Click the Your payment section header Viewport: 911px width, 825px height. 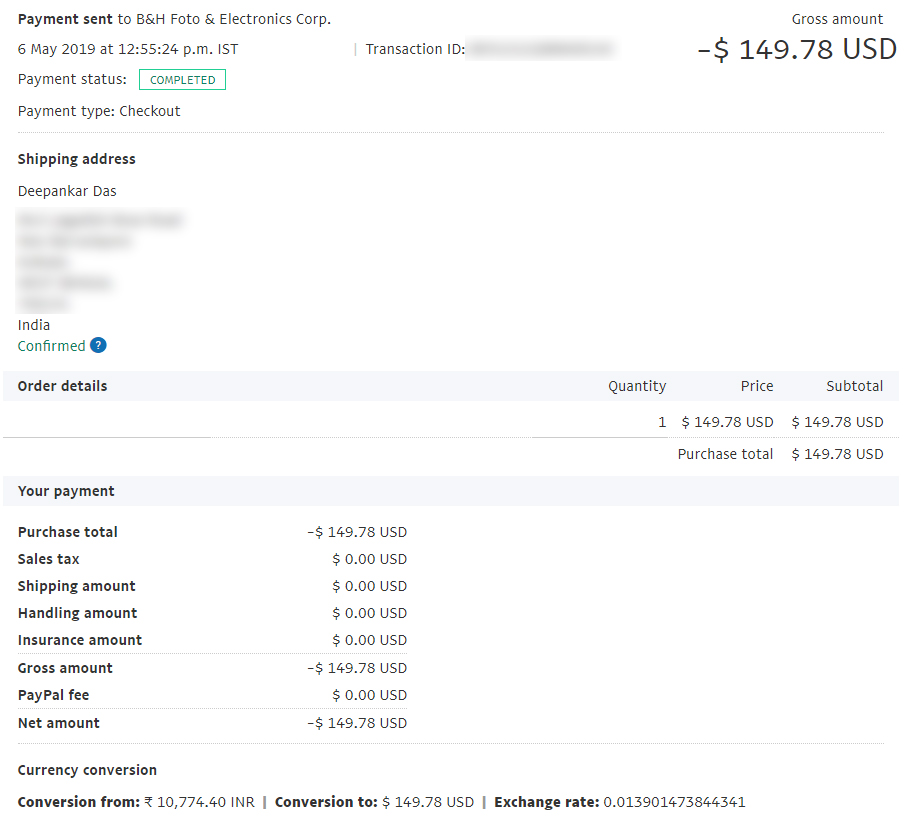pos(66,491)
